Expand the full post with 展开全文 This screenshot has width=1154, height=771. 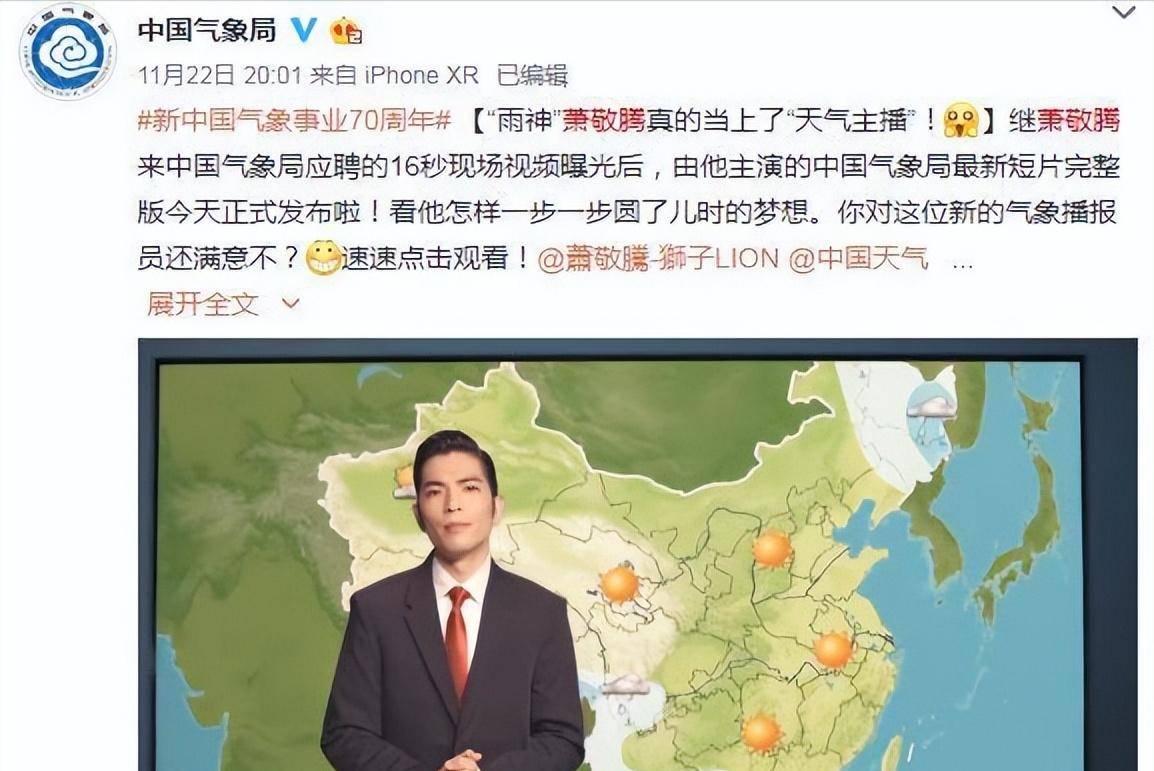pos(202,303)
